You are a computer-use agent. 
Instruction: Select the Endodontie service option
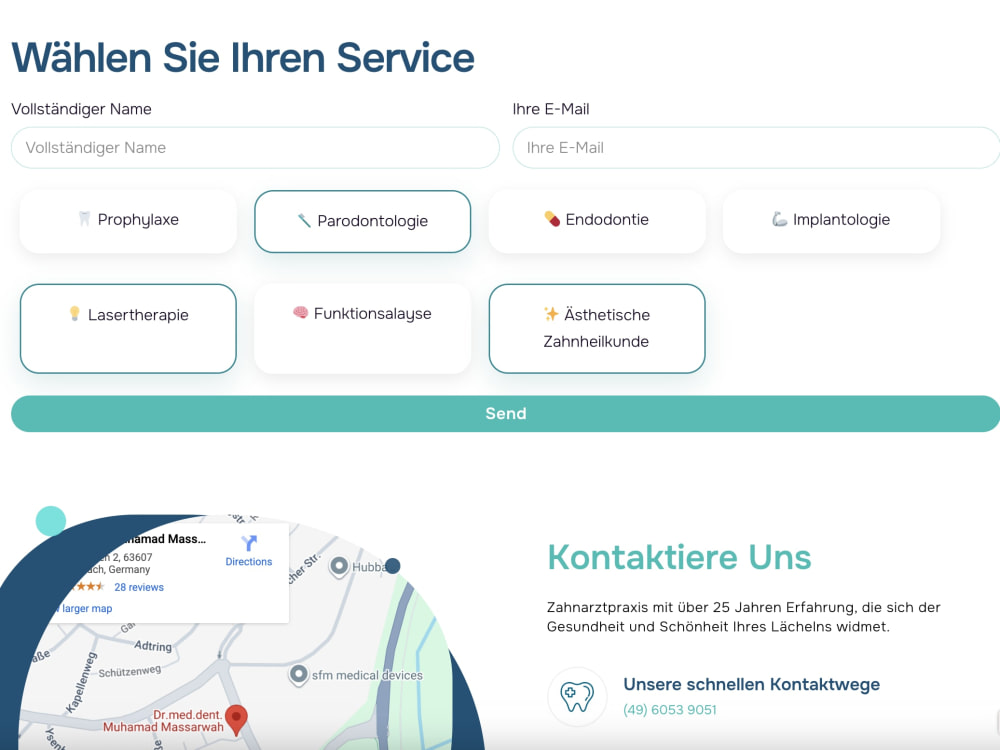click(597, 221)
